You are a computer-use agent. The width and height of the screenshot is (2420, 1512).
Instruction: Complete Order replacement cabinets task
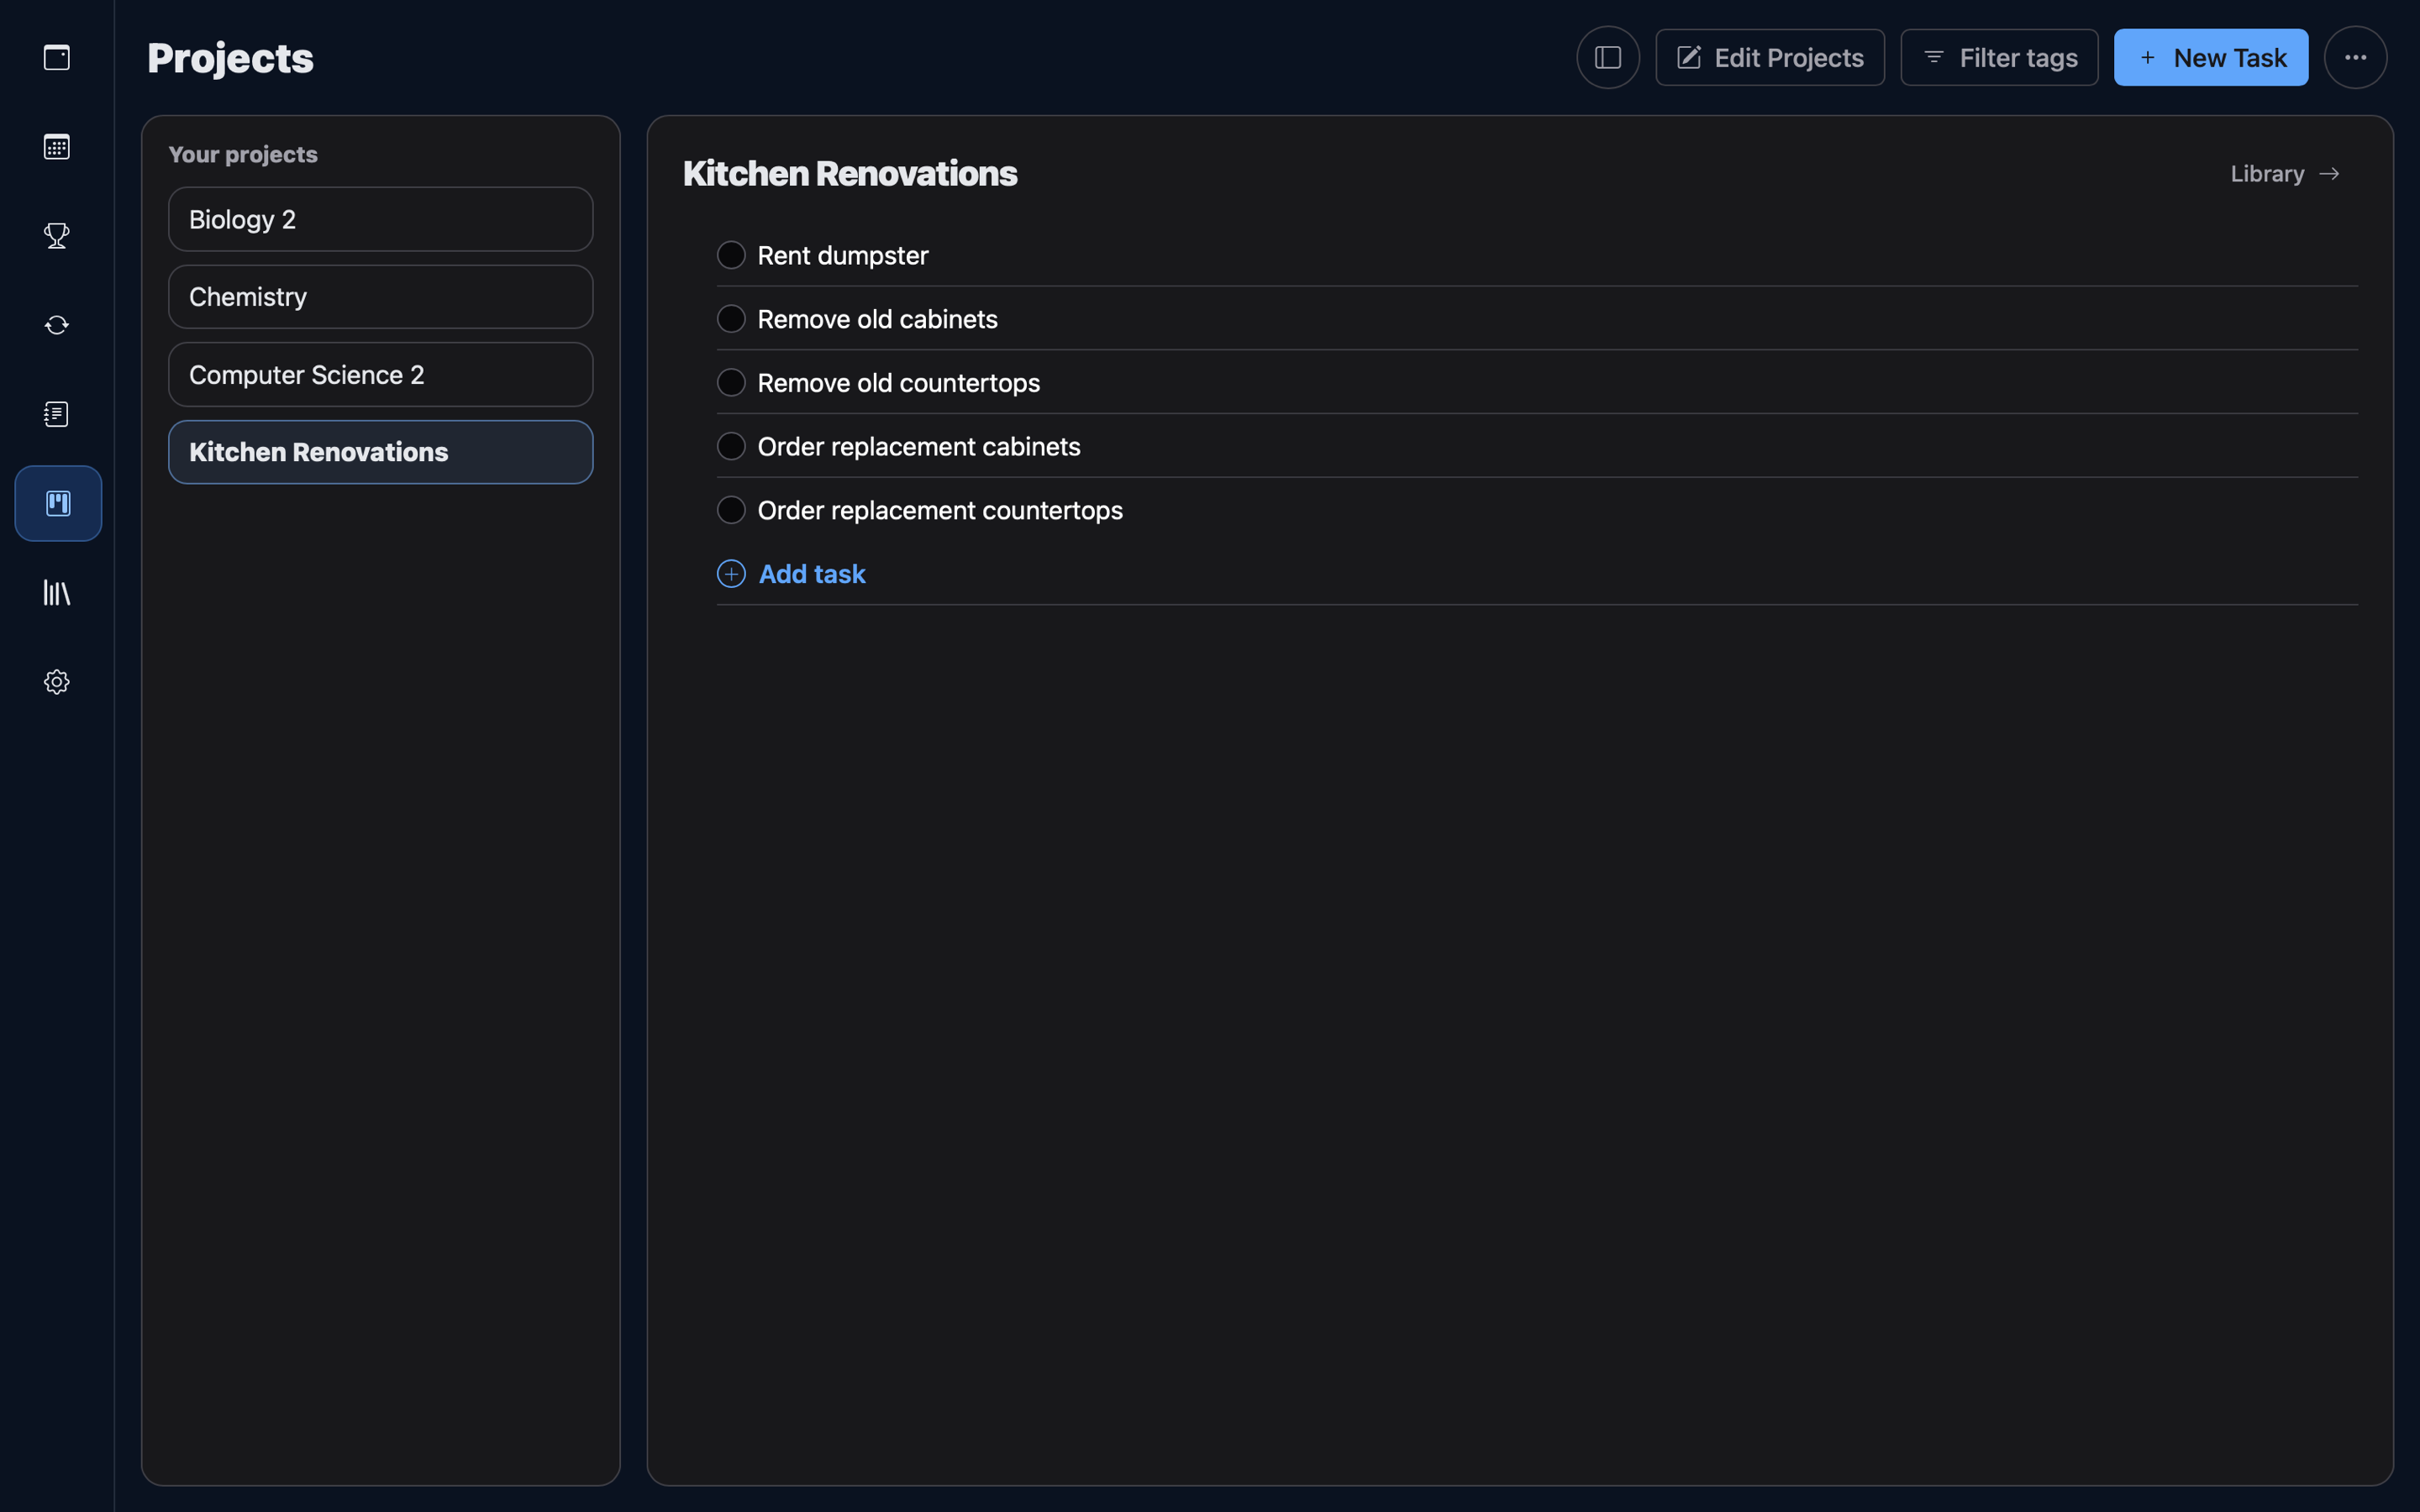pyautogui.click(x=731, y=446)
